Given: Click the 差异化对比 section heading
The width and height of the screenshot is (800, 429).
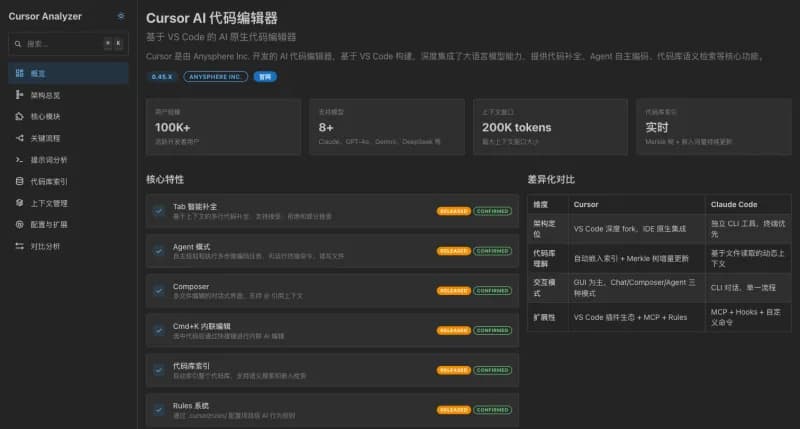Looking at the screenshot, I should click(x=551, y=180).
